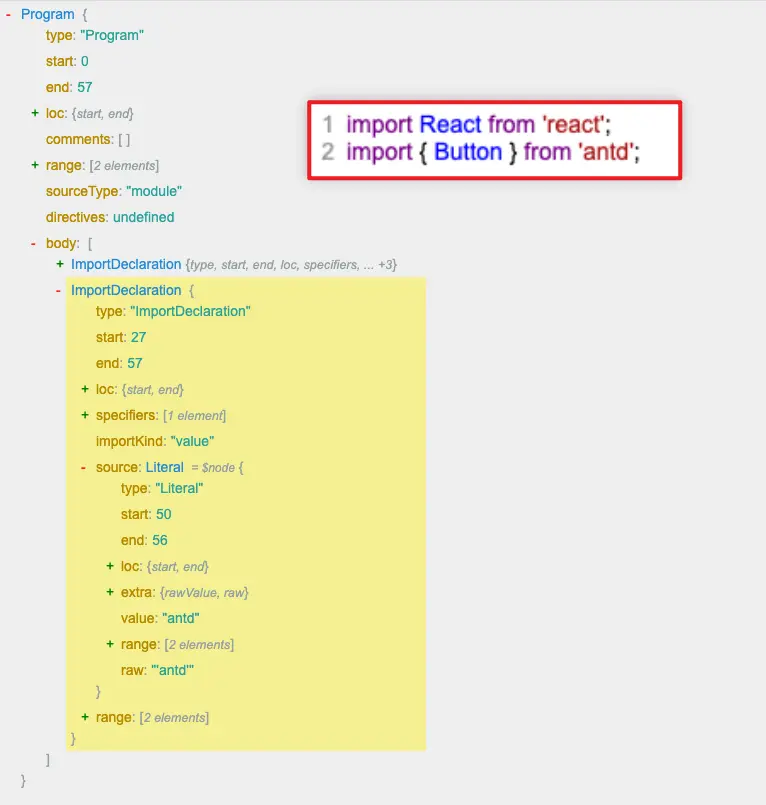Screen dimensions: 766x805
Task: Select the value "antd" property
Action: [x=160, y=618]
